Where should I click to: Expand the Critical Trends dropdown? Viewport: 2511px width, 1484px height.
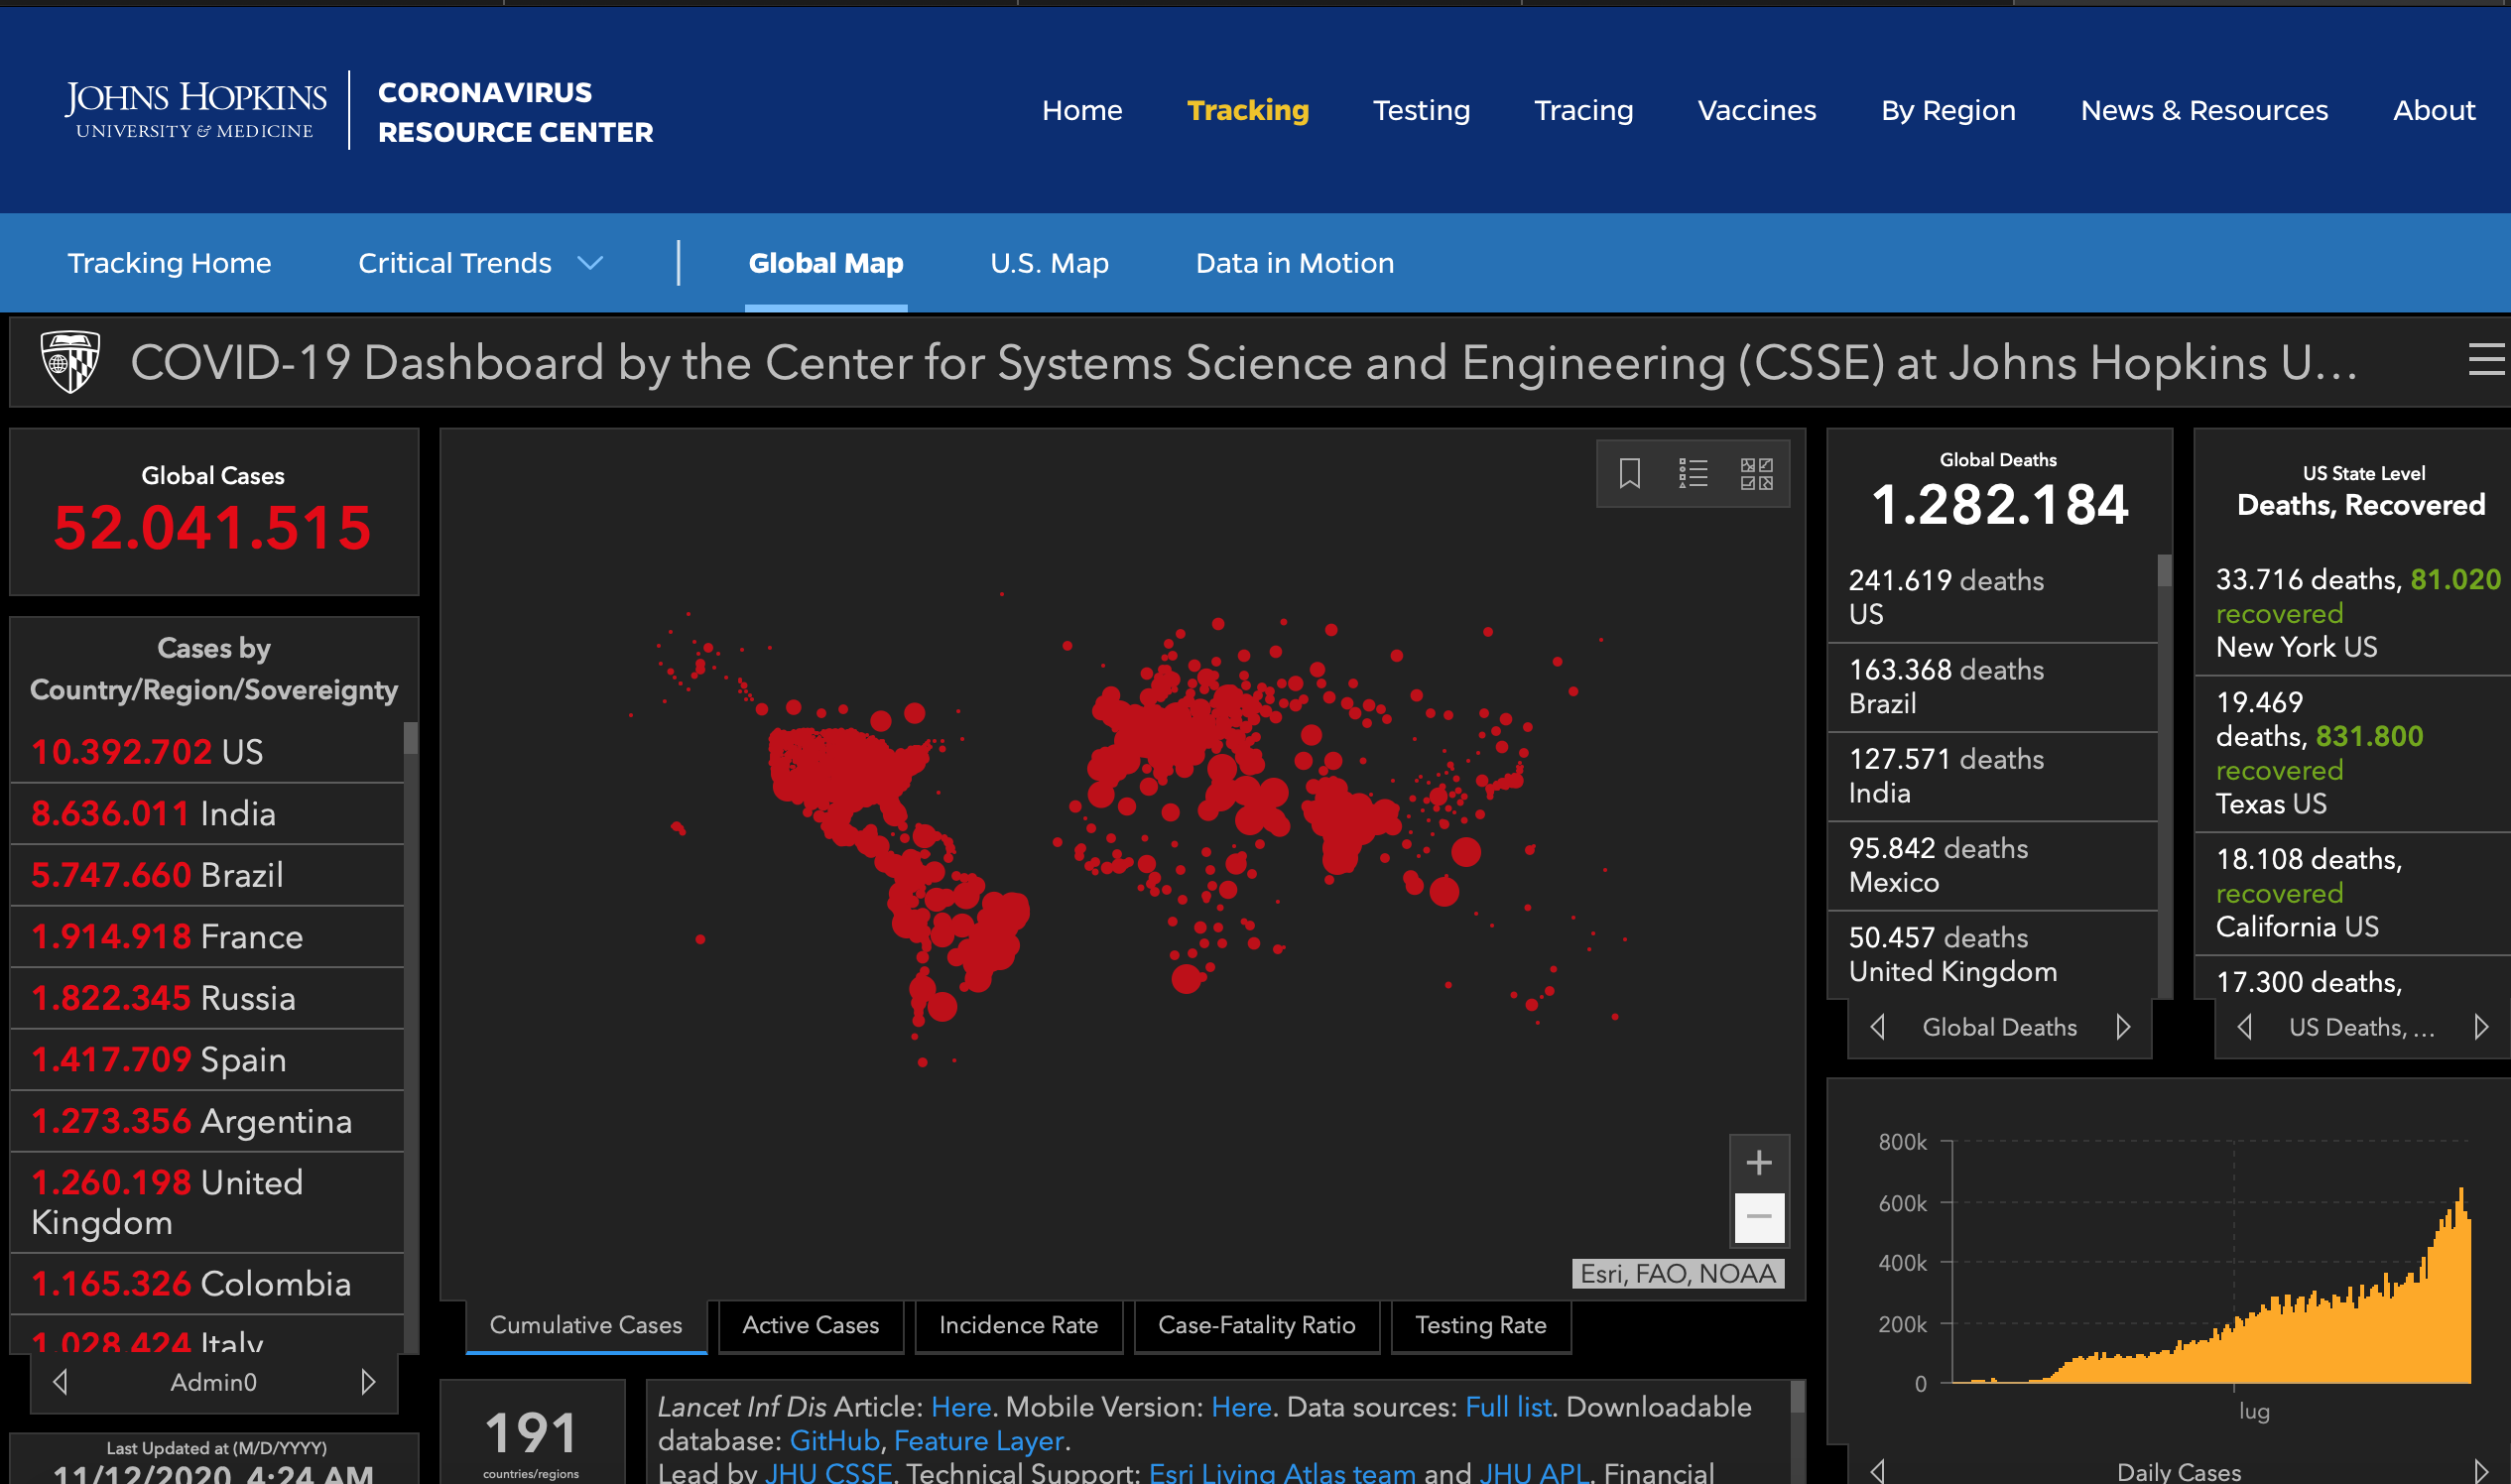coord(481,263)
